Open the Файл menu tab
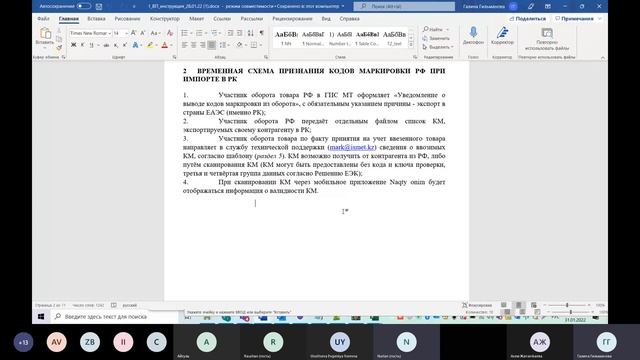The image size is (640, 360). 43,19
